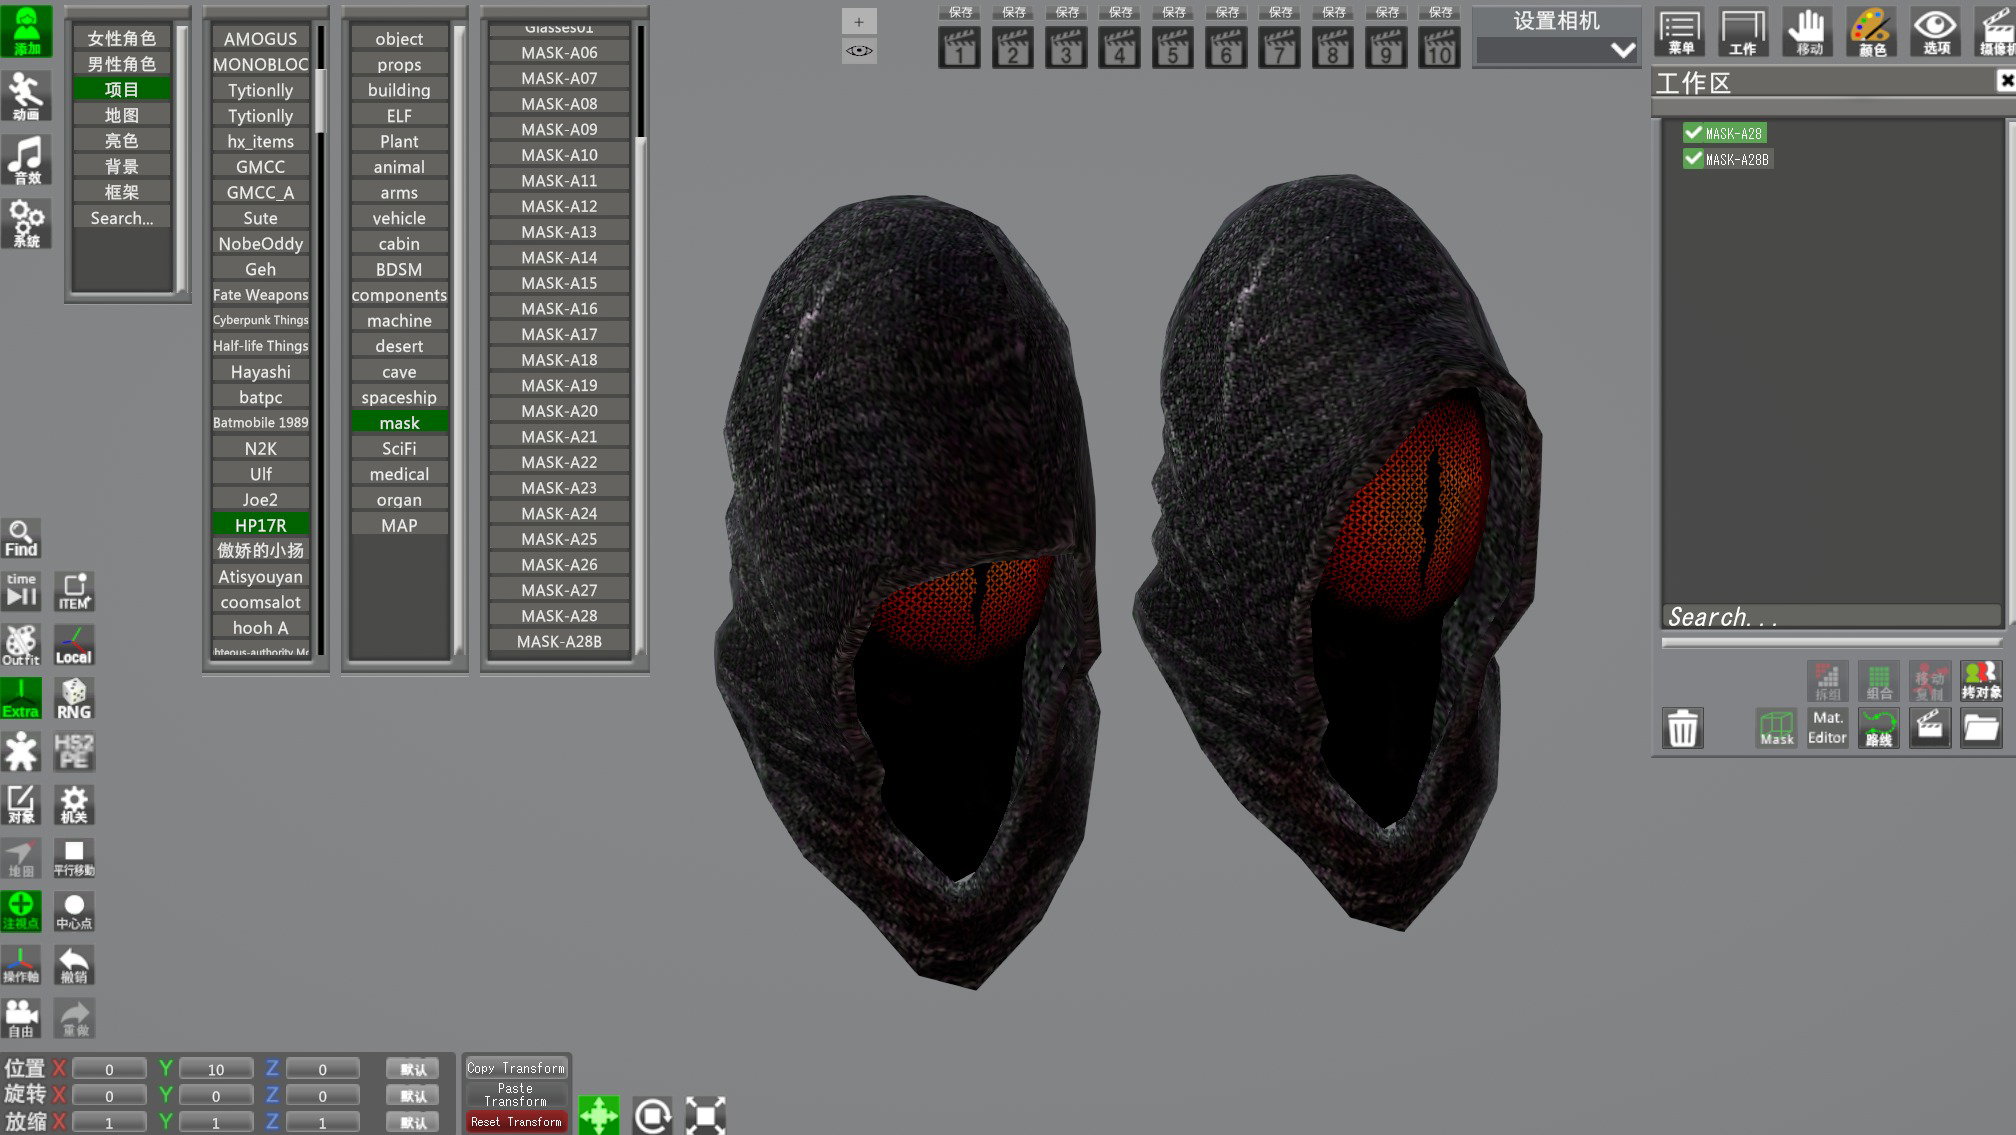Open the system gears icon
This screenshot has height=1135, width=2016.
(26, 223)
